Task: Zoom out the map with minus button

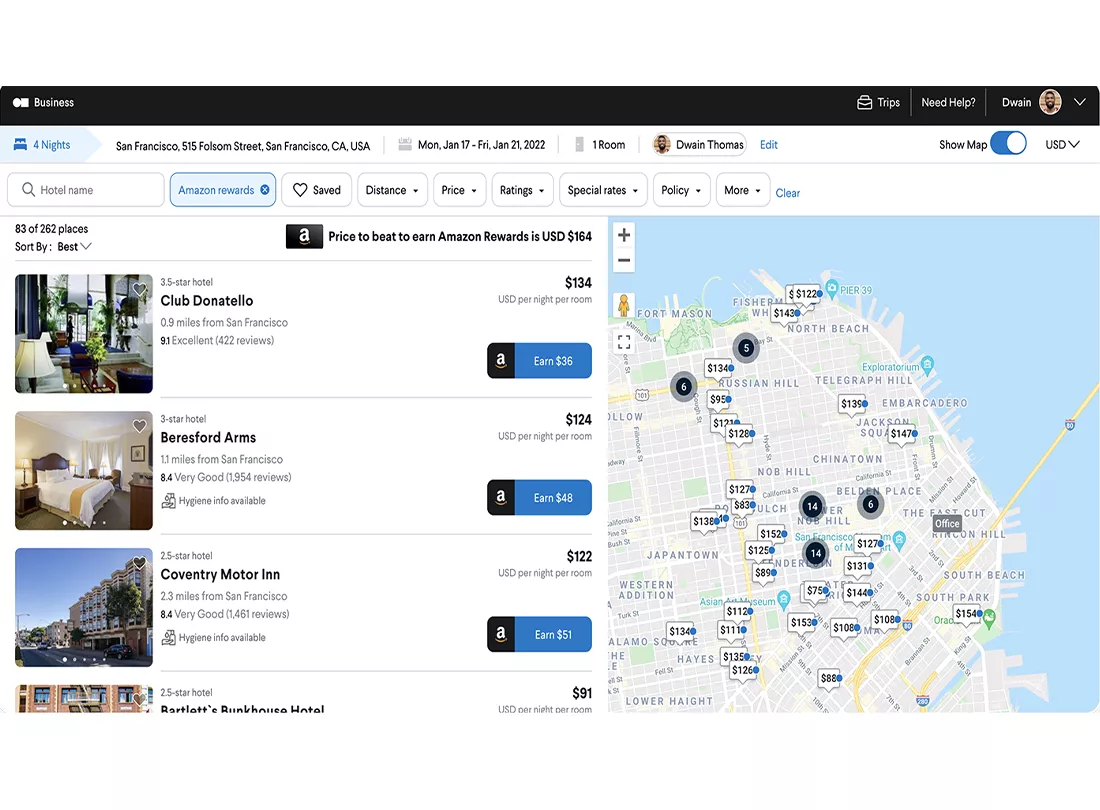Action: pos(624,260)
